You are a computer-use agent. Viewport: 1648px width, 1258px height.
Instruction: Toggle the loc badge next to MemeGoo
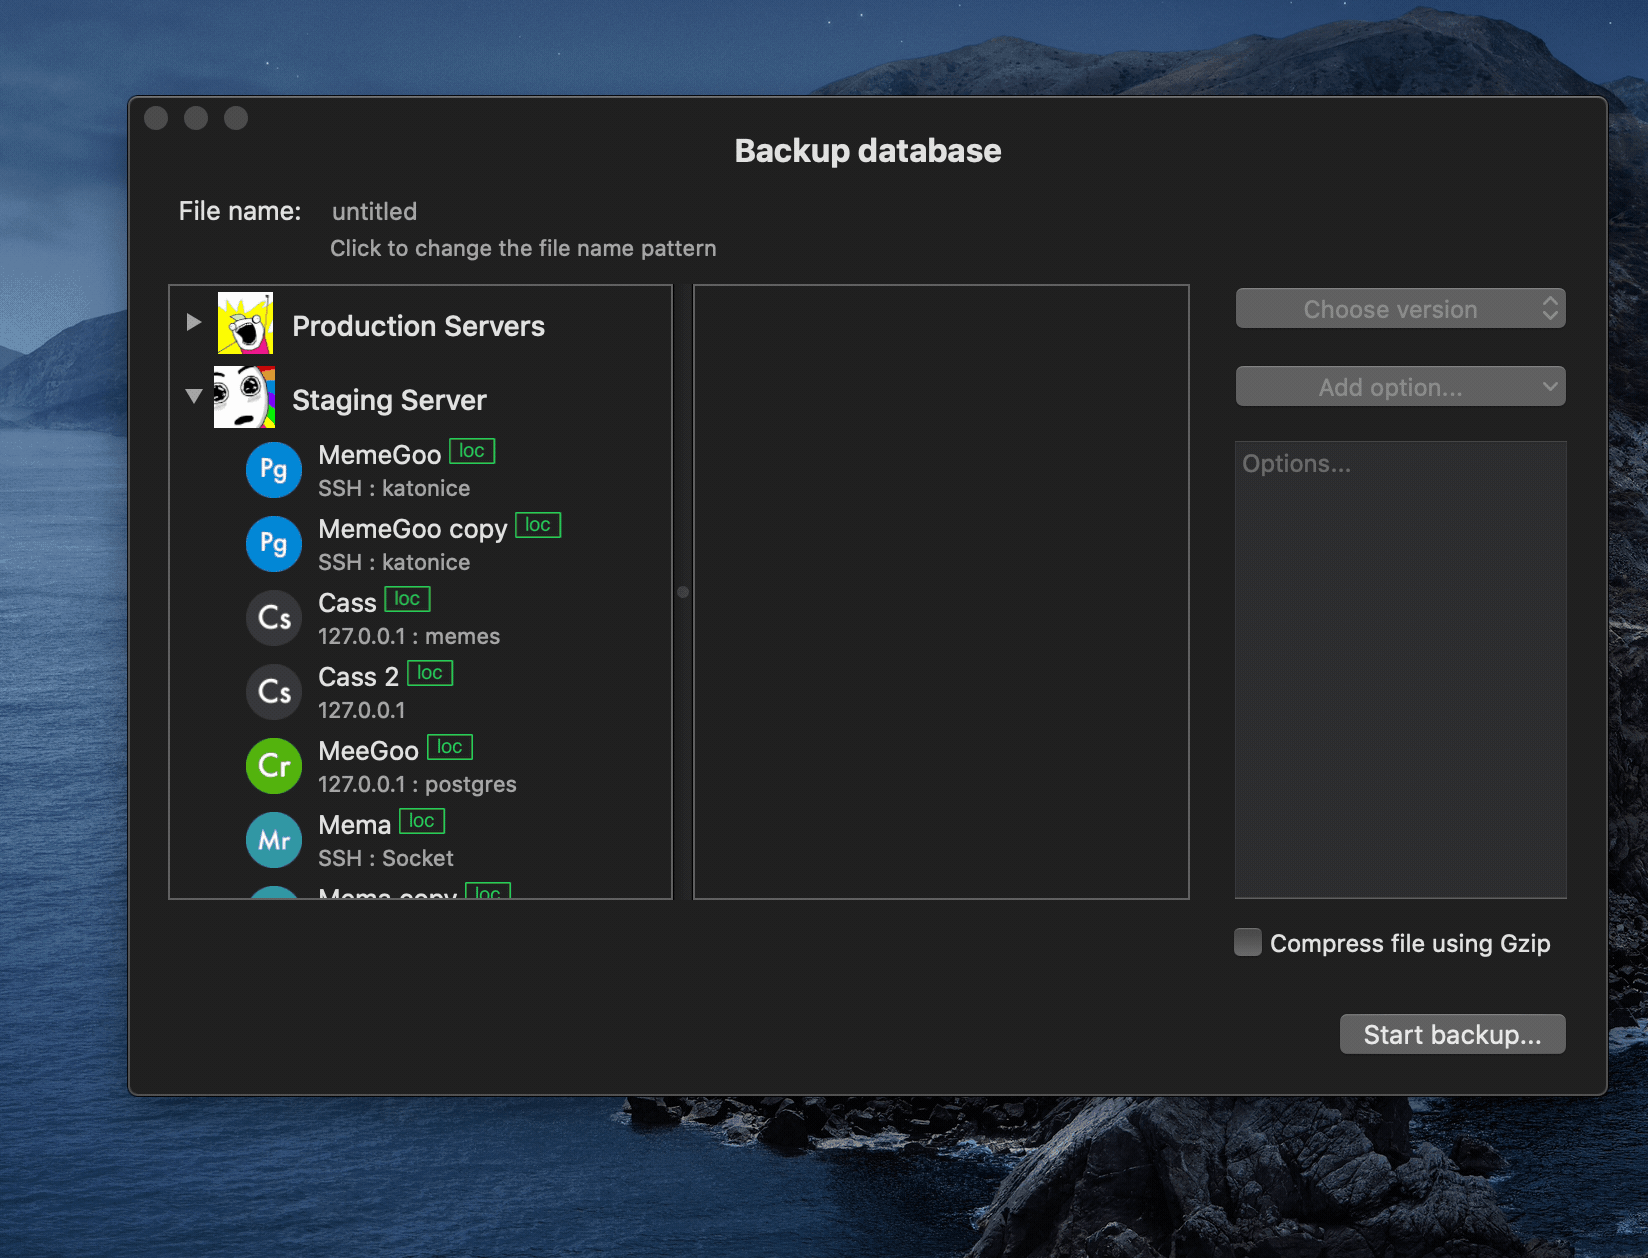pos(471,451)
